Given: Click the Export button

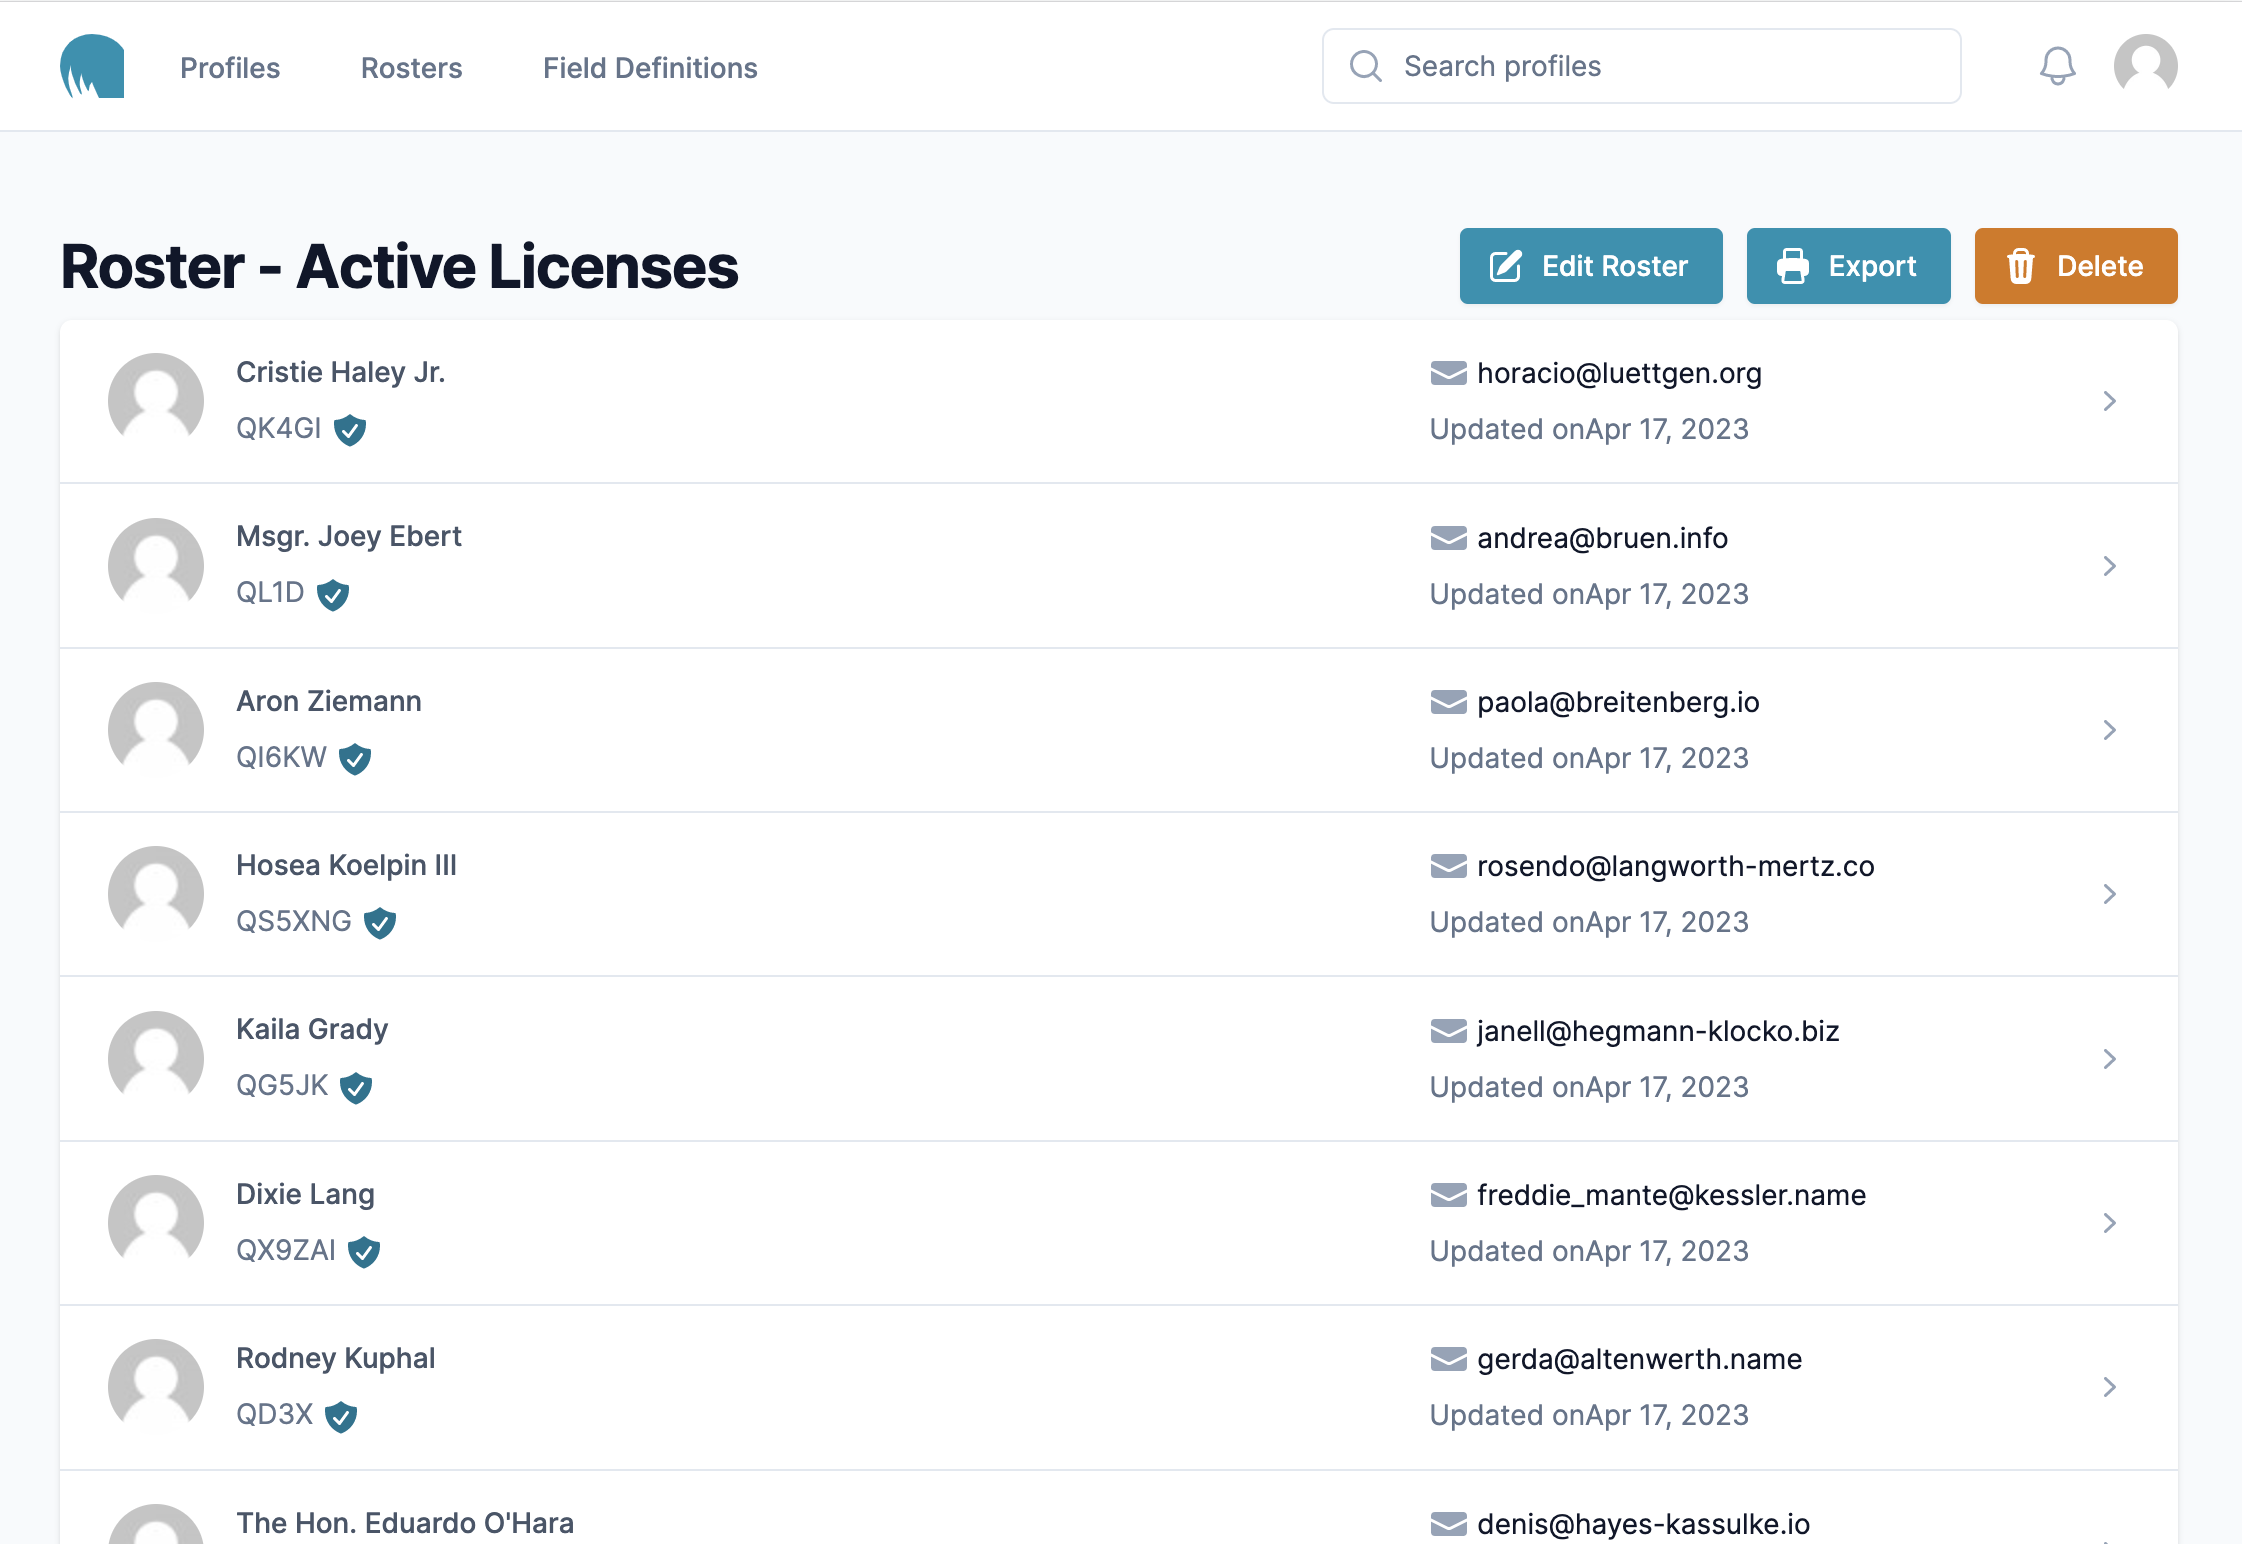Looking at the screenshot, I should pyautogui.click(x=1848, y=266).
